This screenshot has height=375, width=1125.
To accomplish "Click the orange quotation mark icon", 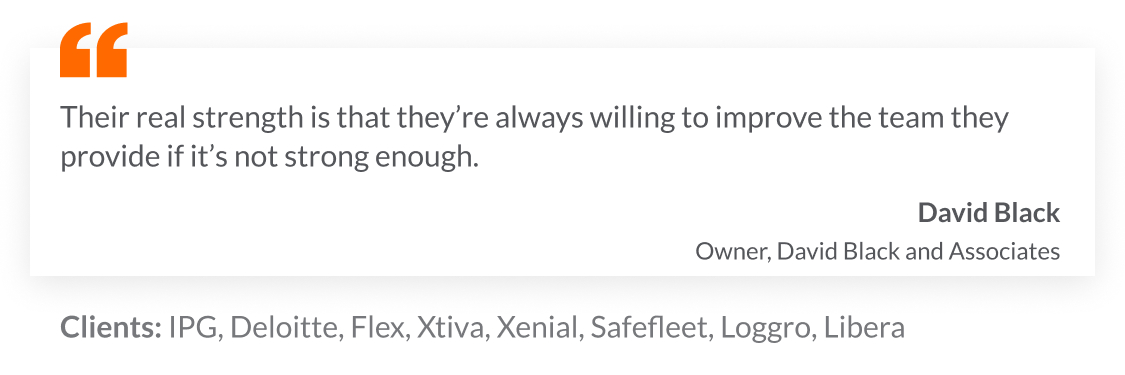I will pos(93,49).
